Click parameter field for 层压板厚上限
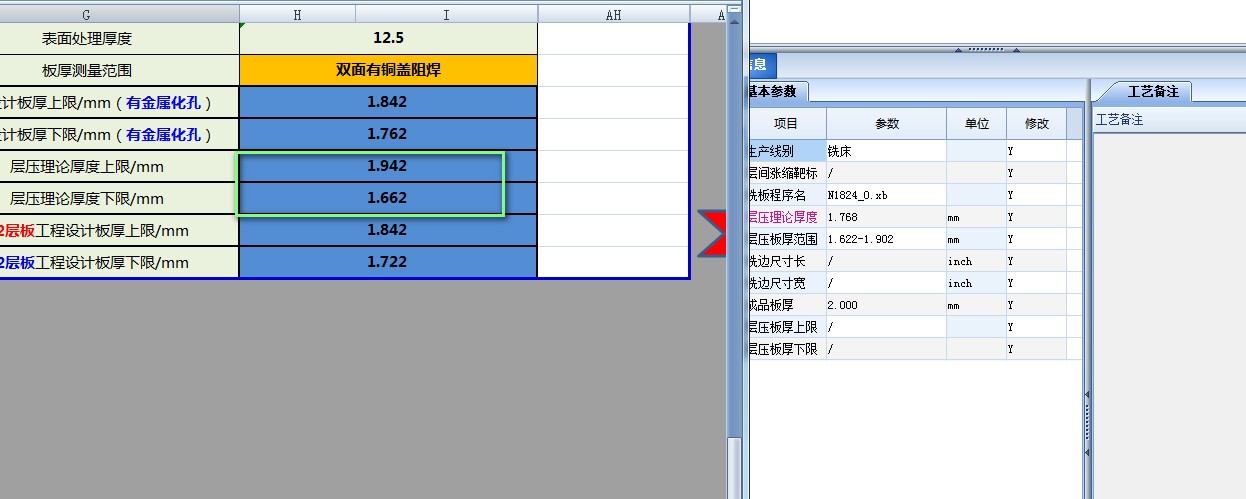Screen dimensions: 1246x499 point(886,327)
